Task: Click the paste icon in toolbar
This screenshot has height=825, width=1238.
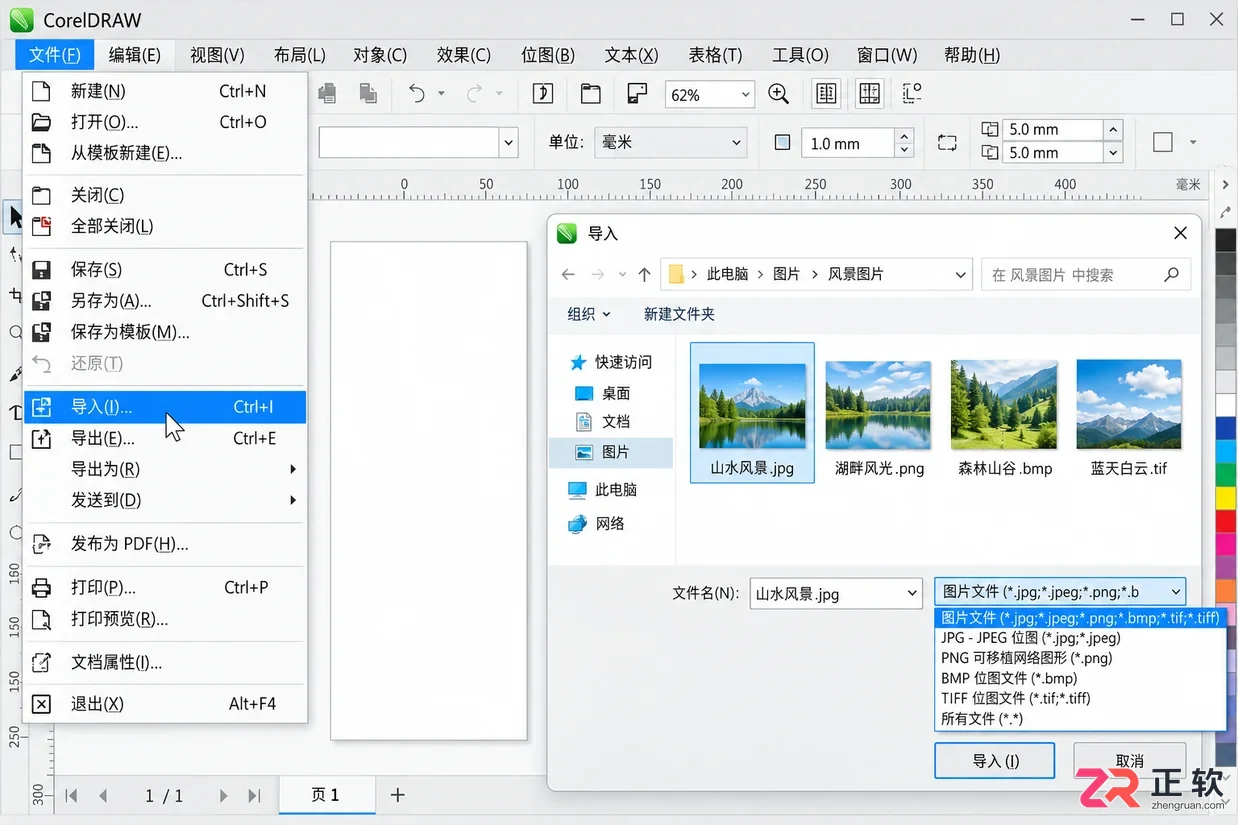Action: click(368, 94)
